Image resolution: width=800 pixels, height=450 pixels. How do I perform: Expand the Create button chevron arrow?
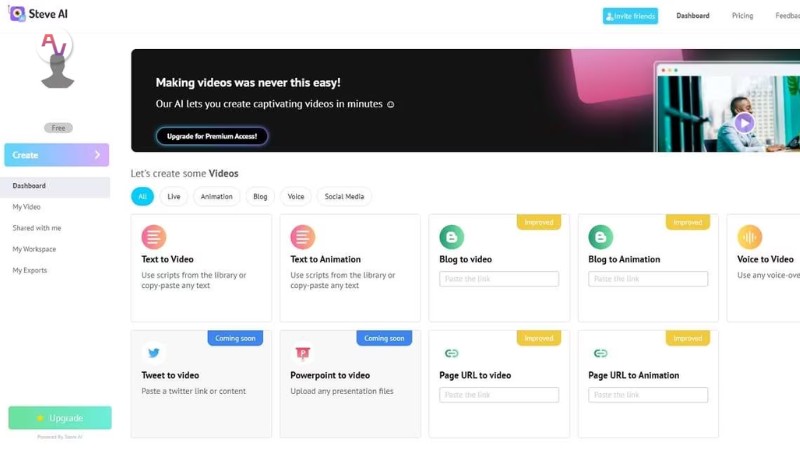tap(97, 155)
